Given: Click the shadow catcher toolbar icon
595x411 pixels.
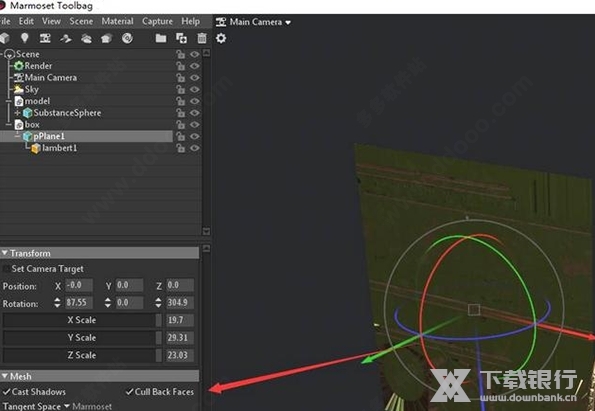Looking at the screenshot, I should (x=107, y=38).
